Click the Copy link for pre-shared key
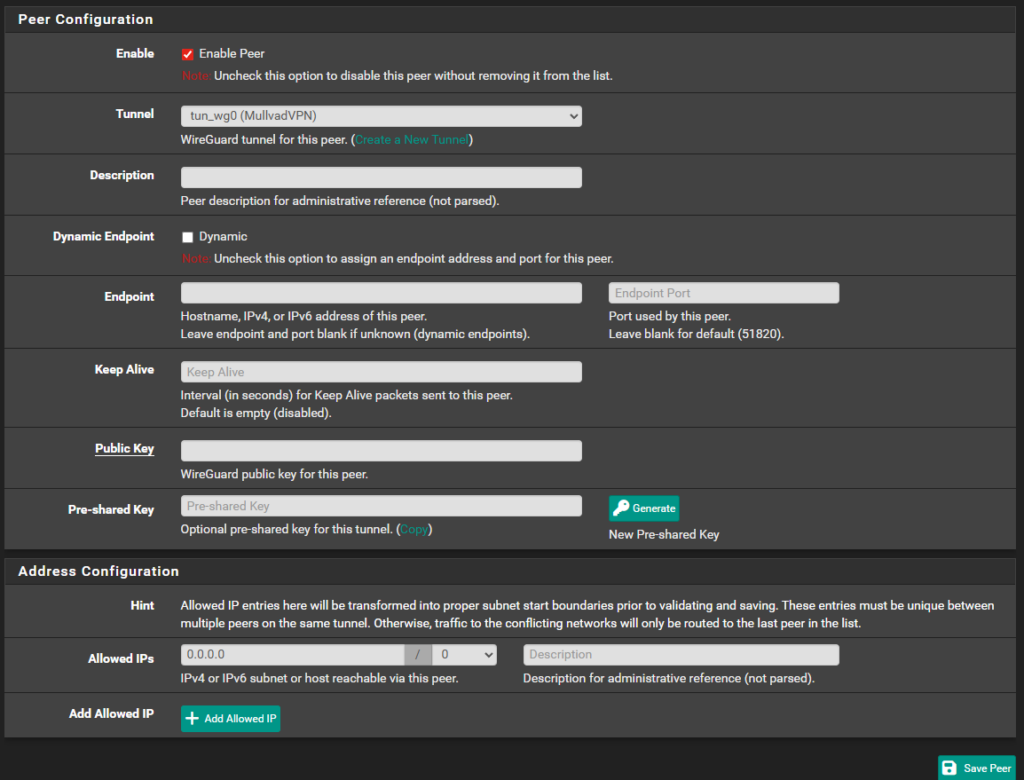The width and height of the screenshot is (1024, 780). point(415,529)
